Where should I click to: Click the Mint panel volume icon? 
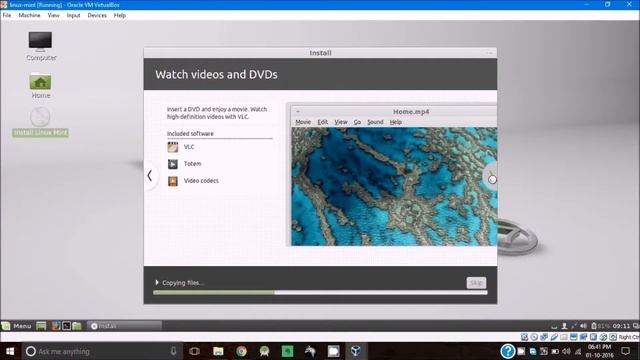click(x=584, y=326)
